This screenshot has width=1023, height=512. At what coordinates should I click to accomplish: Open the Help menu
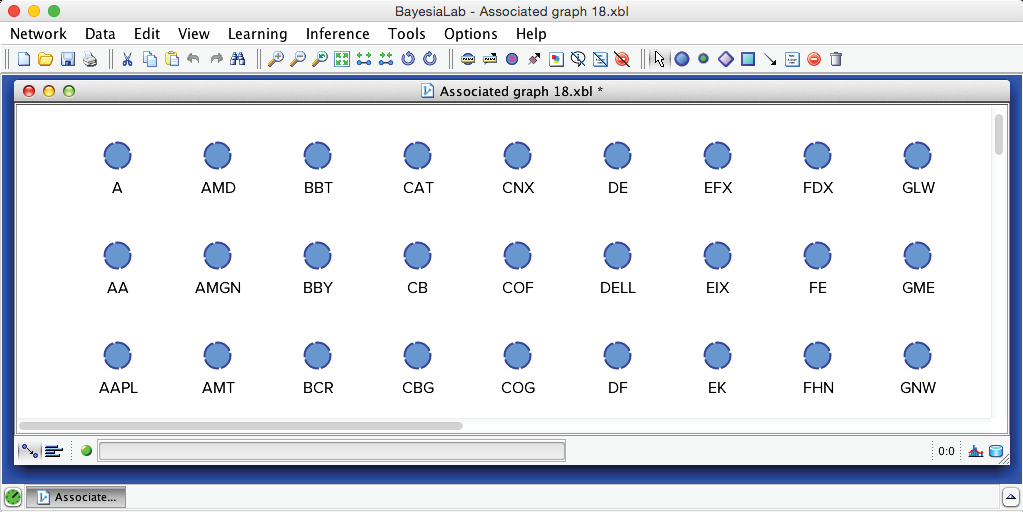pyautogui.click(x=531, y=34)
